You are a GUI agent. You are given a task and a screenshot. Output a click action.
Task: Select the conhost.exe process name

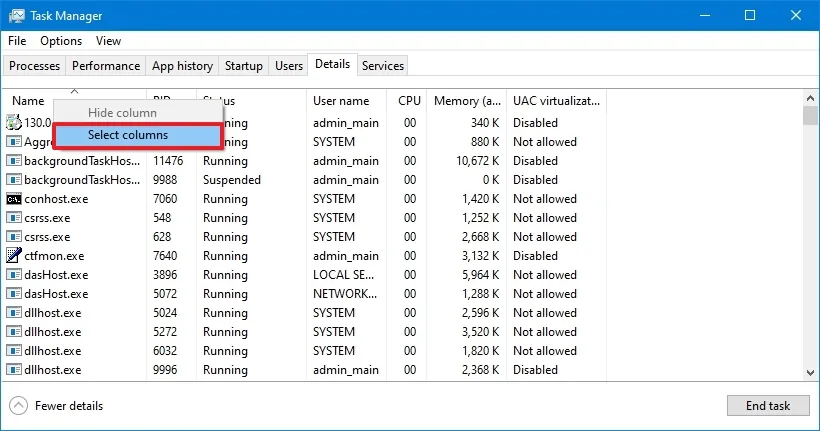[x=56, y=199]
